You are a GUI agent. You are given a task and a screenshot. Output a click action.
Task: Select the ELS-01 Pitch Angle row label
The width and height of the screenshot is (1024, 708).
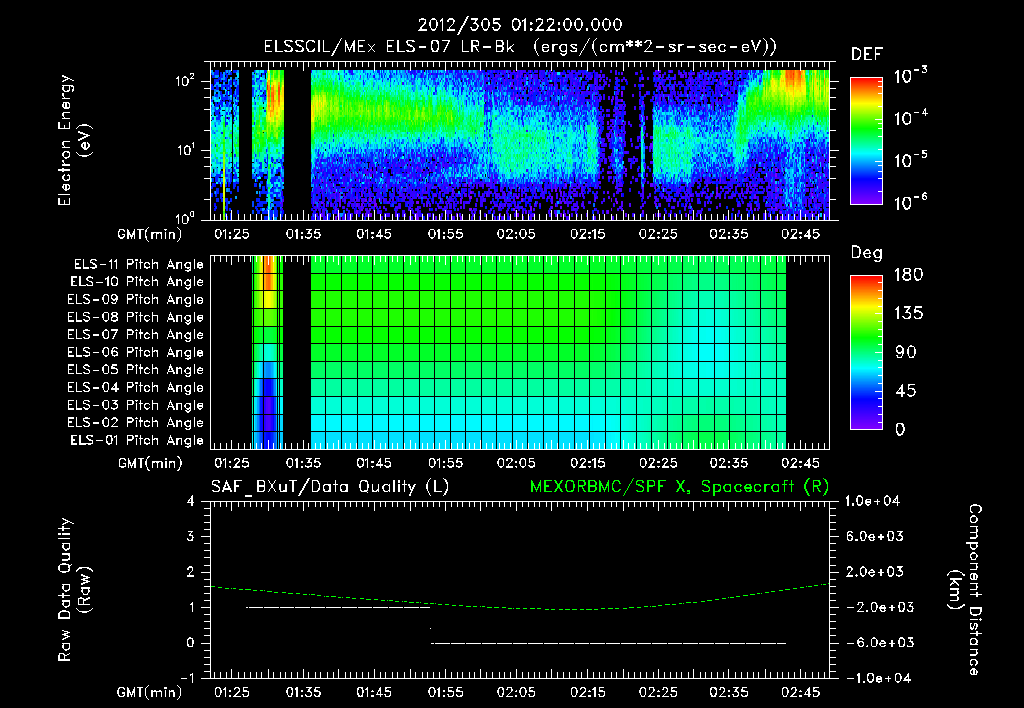(x=137, y=440)
